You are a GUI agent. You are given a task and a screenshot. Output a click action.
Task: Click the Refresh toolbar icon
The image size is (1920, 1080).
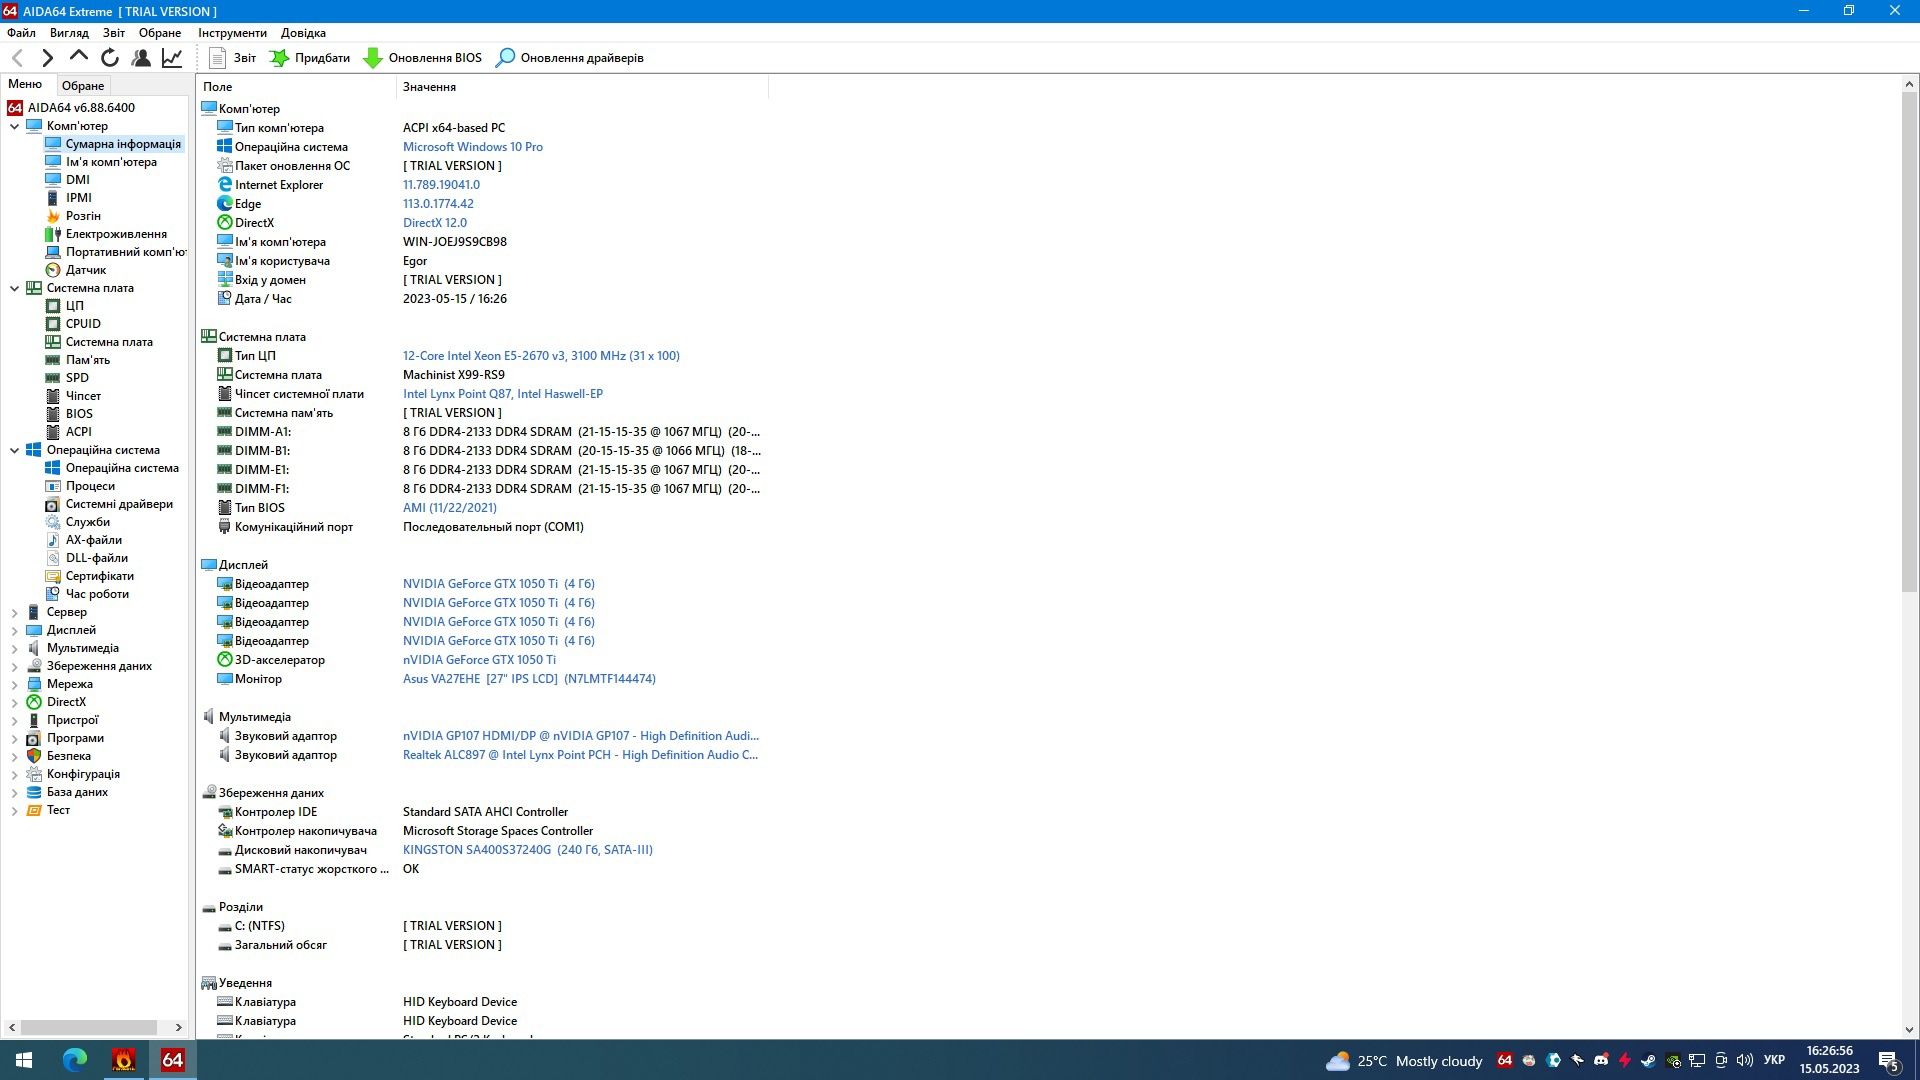110,58
